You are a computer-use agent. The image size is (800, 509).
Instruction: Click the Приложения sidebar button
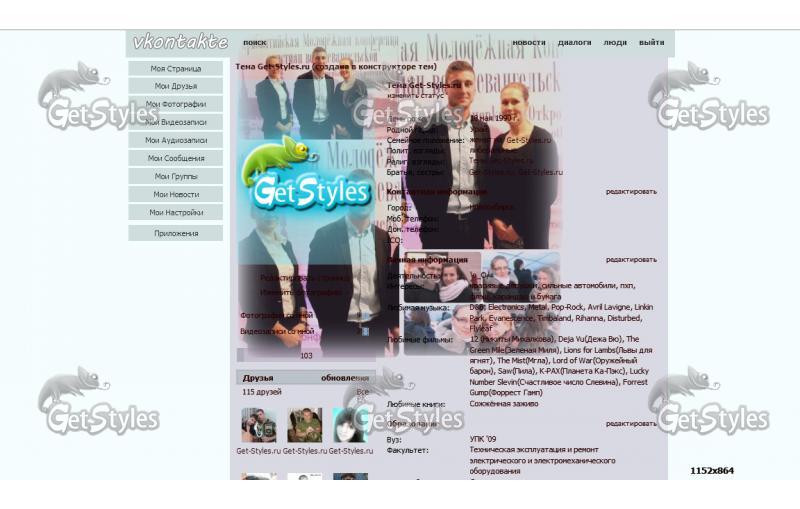[176, 233]
